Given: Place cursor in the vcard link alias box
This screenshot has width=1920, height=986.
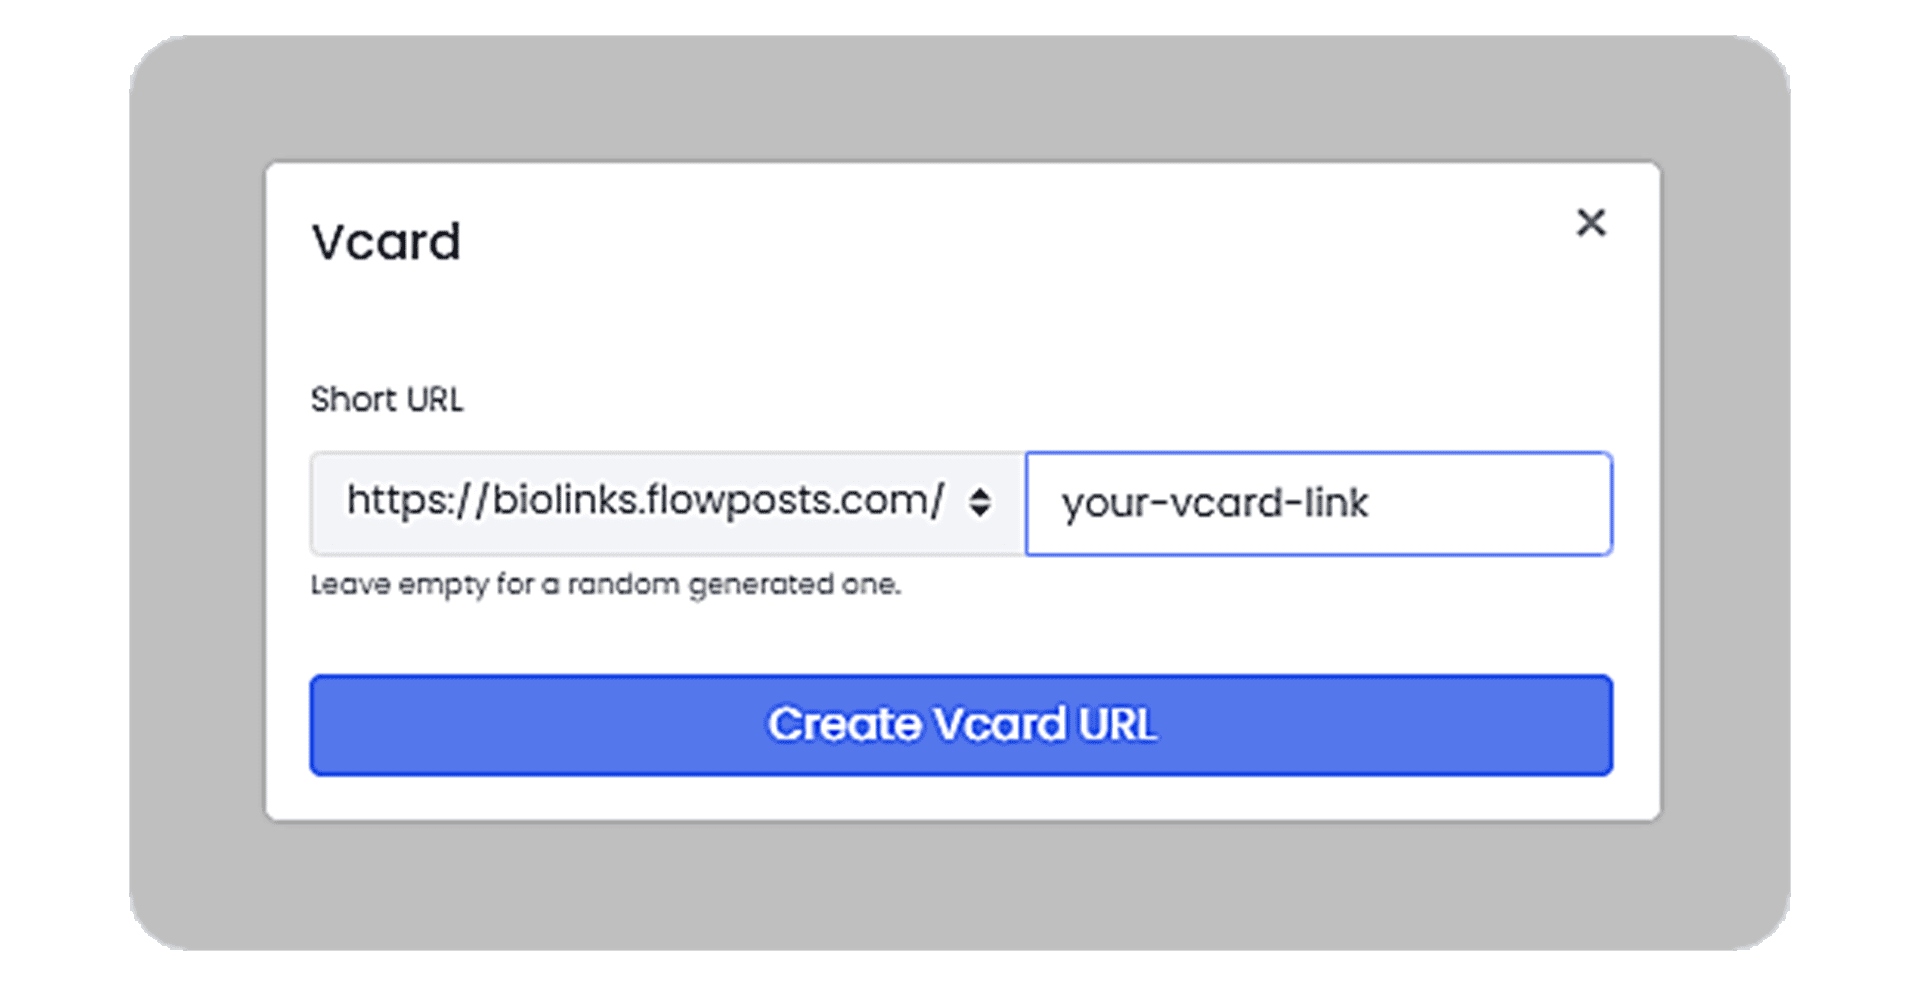Looking at the screenshot, I should pos(1319,503).
